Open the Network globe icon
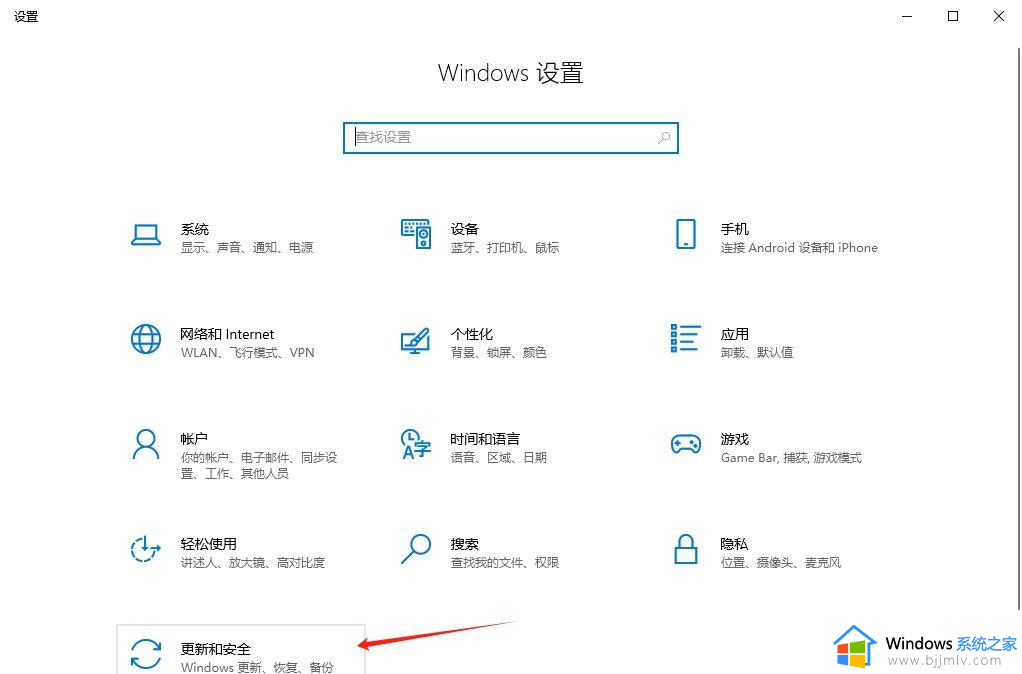The width and height of the screenshot is (1022, 674). tap(145, 339)
